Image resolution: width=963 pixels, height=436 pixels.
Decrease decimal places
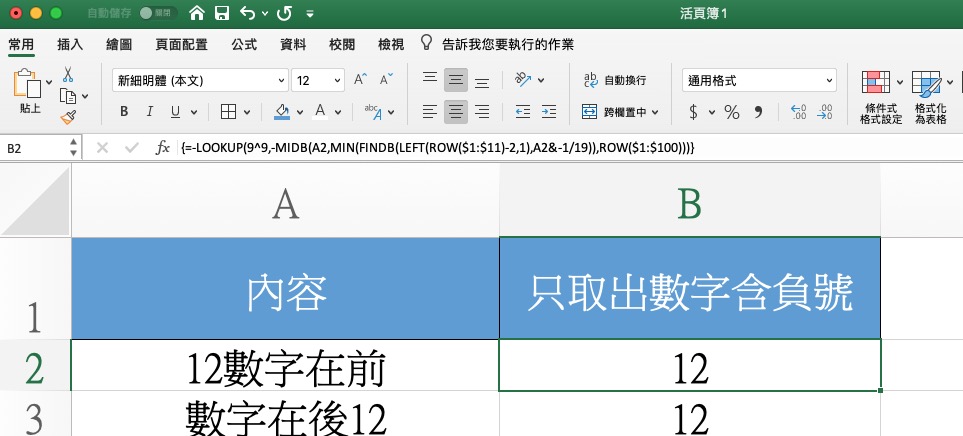point(825,112)
